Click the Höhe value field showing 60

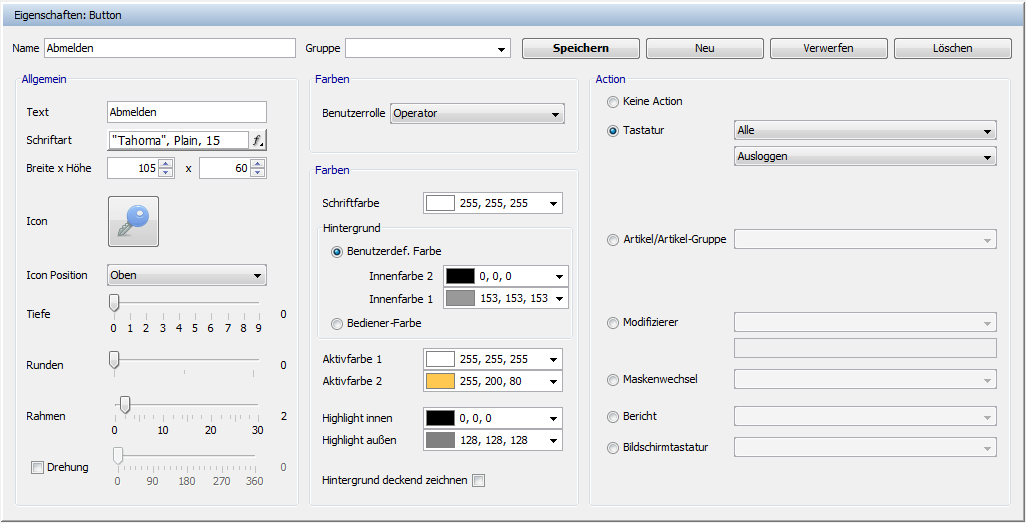click(225, 168)
